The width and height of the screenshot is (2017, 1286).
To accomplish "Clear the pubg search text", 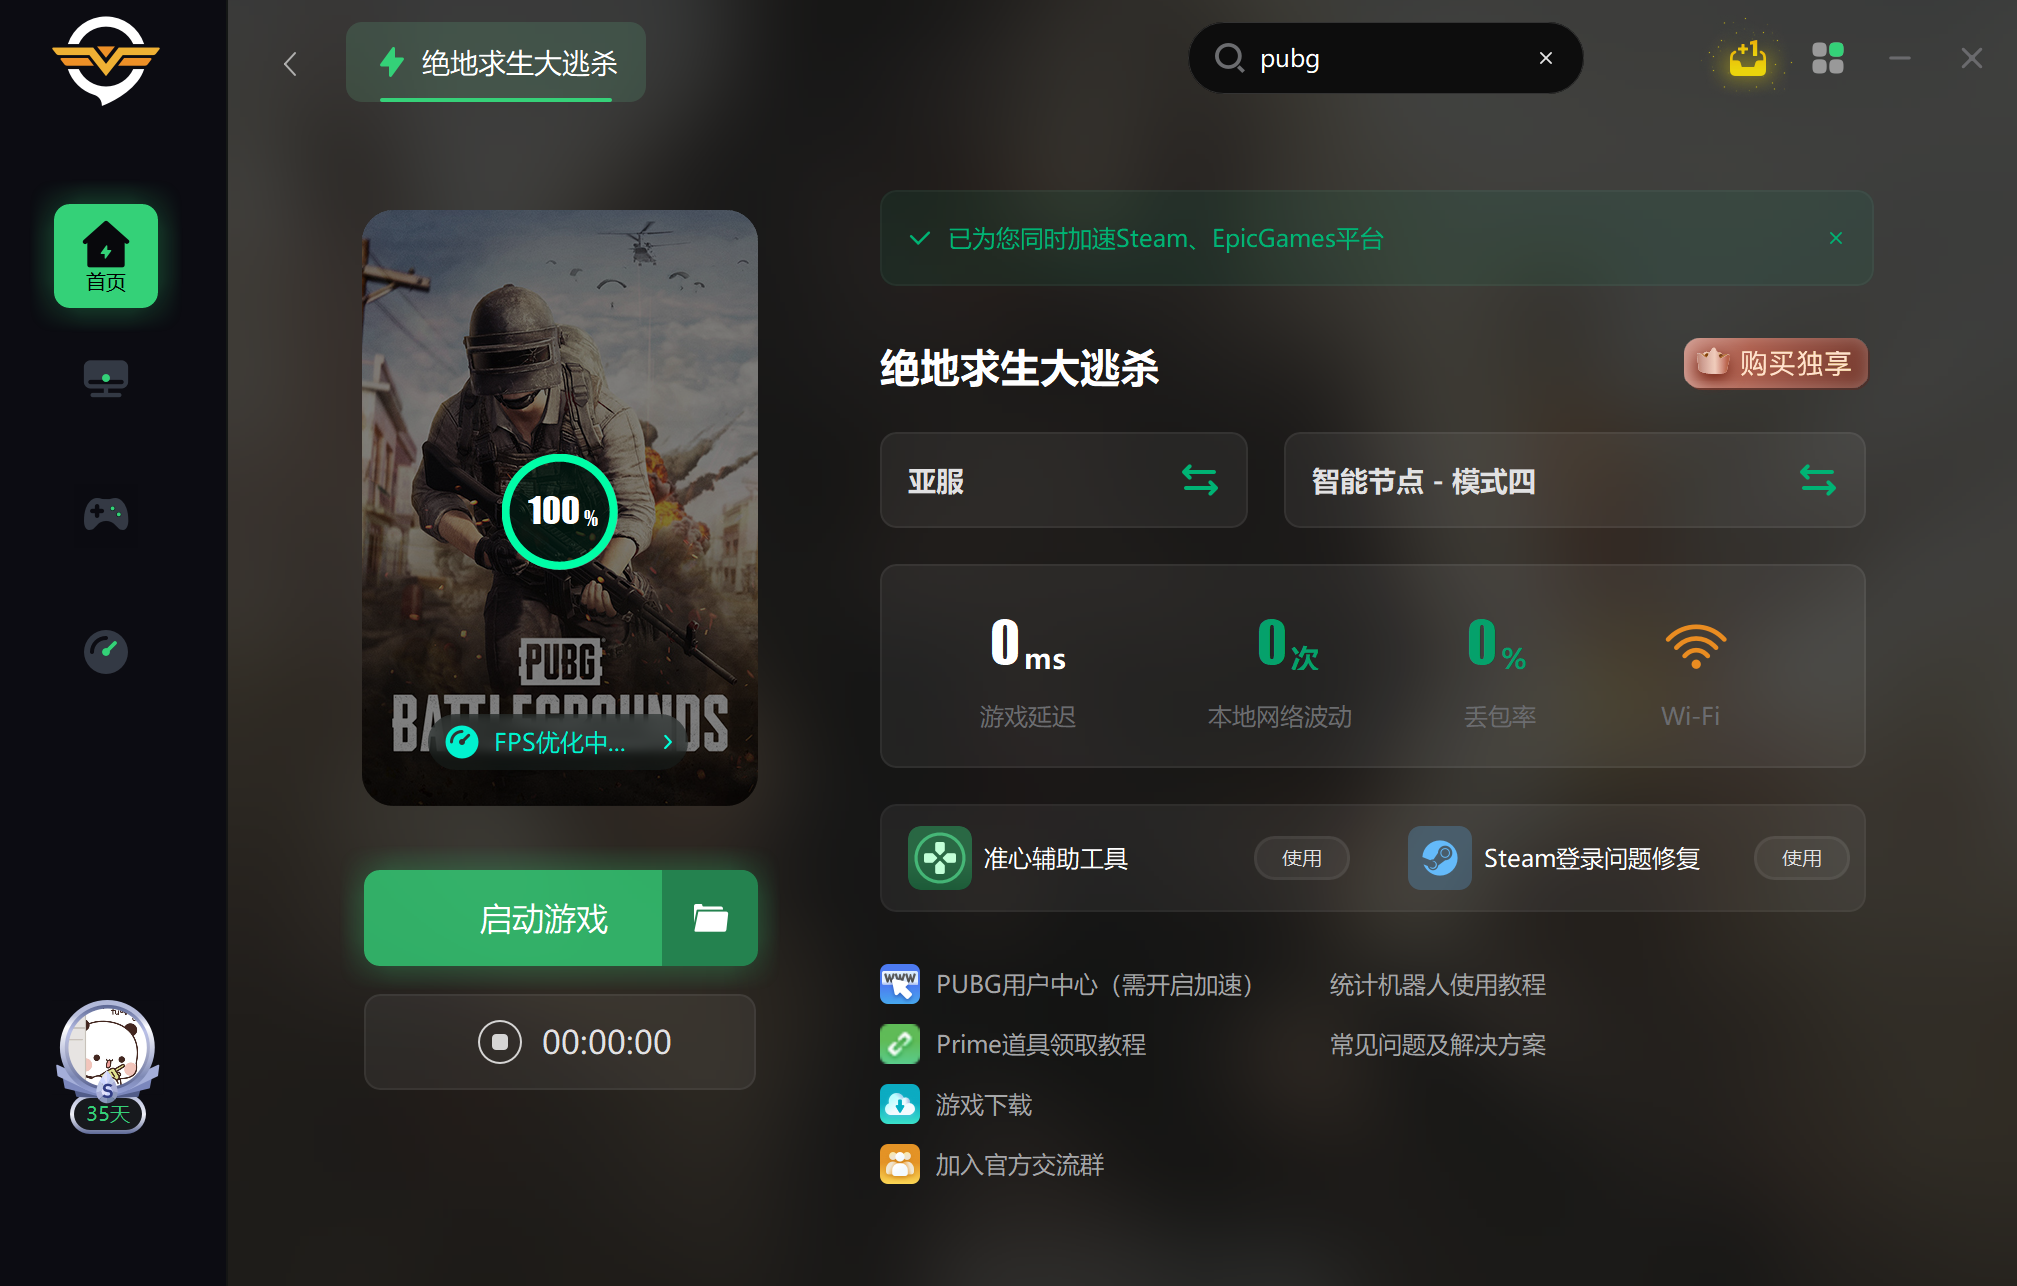I will click(x=1545, y=58).
